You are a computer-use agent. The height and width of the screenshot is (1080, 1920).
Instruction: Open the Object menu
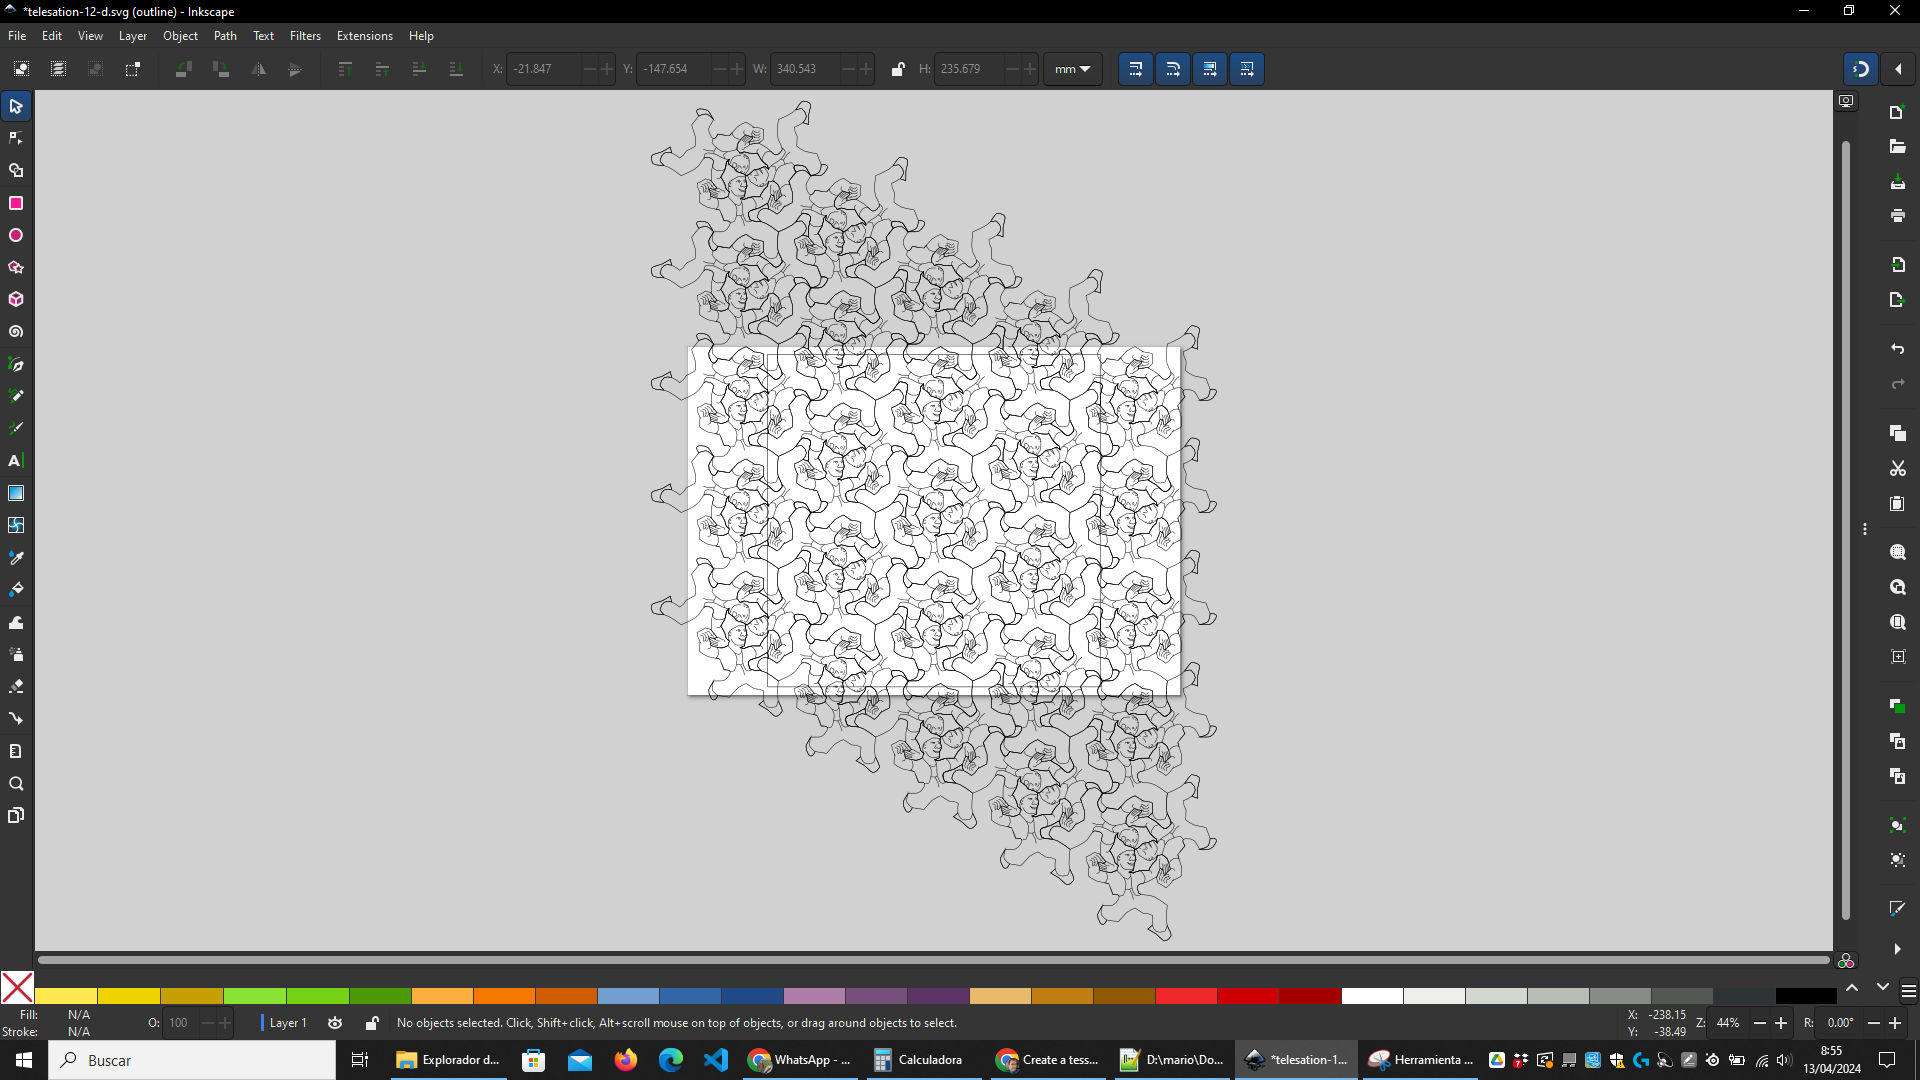[179, 36]
